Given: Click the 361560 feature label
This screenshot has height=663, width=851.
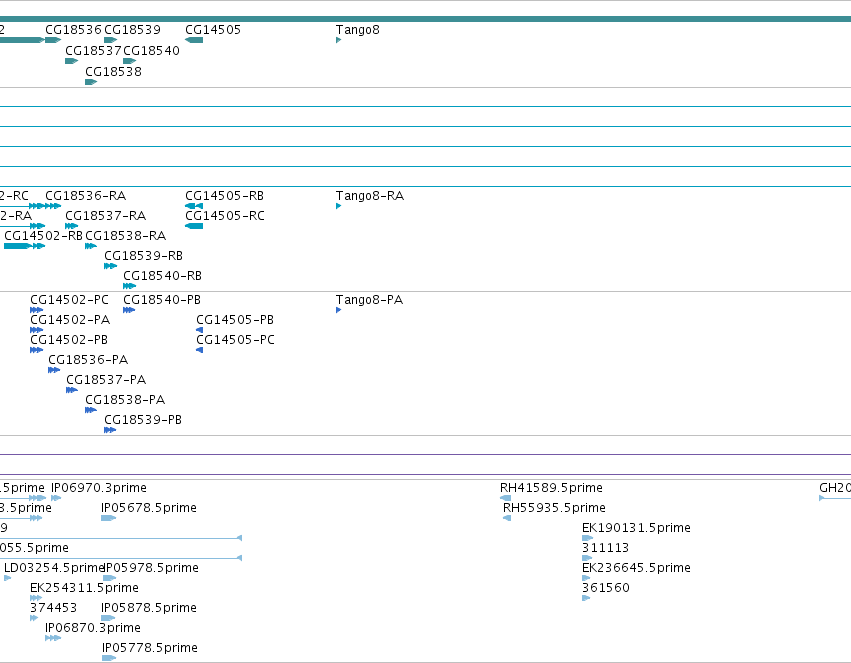Looking at the screenshot, I should coord(606,588).
